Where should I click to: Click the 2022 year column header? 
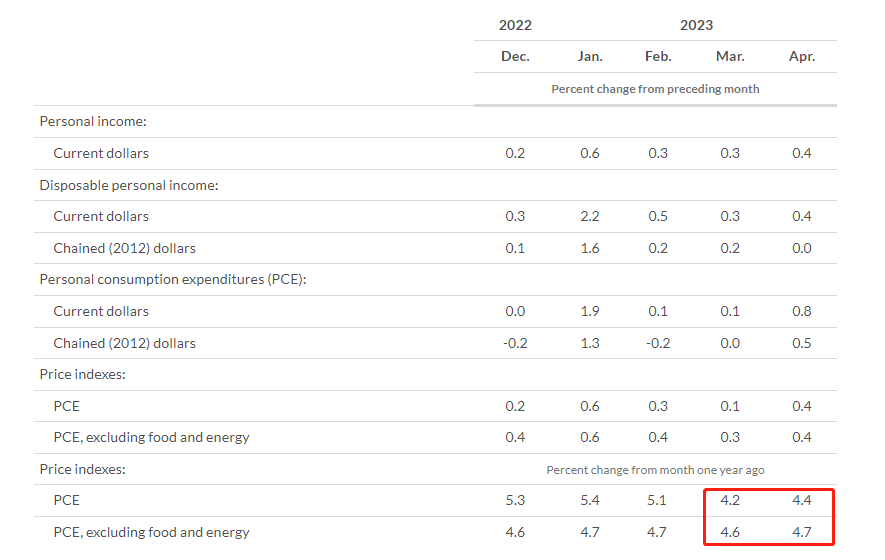pyautogui.click(x=515, y=25)
